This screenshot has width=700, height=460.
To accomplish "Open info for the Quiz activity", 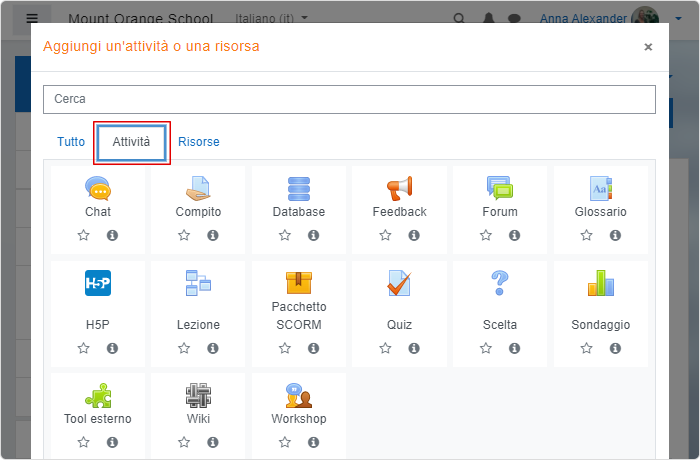I will (414, 348).
